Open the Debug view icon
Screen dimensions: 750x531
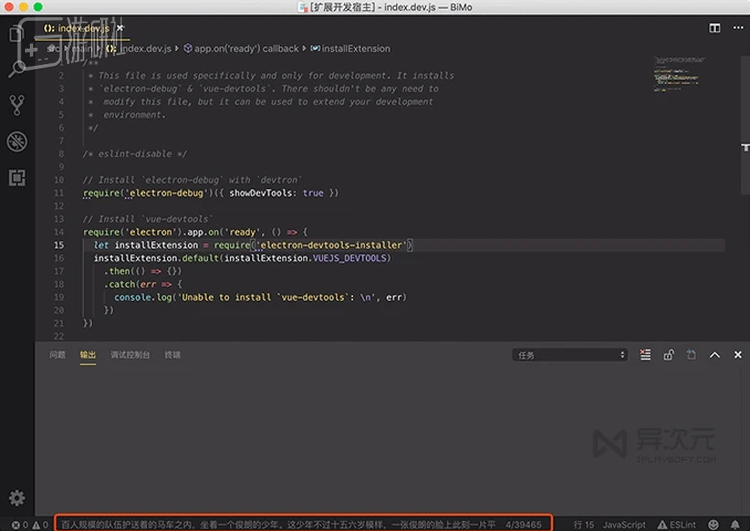tap(17, 141)
